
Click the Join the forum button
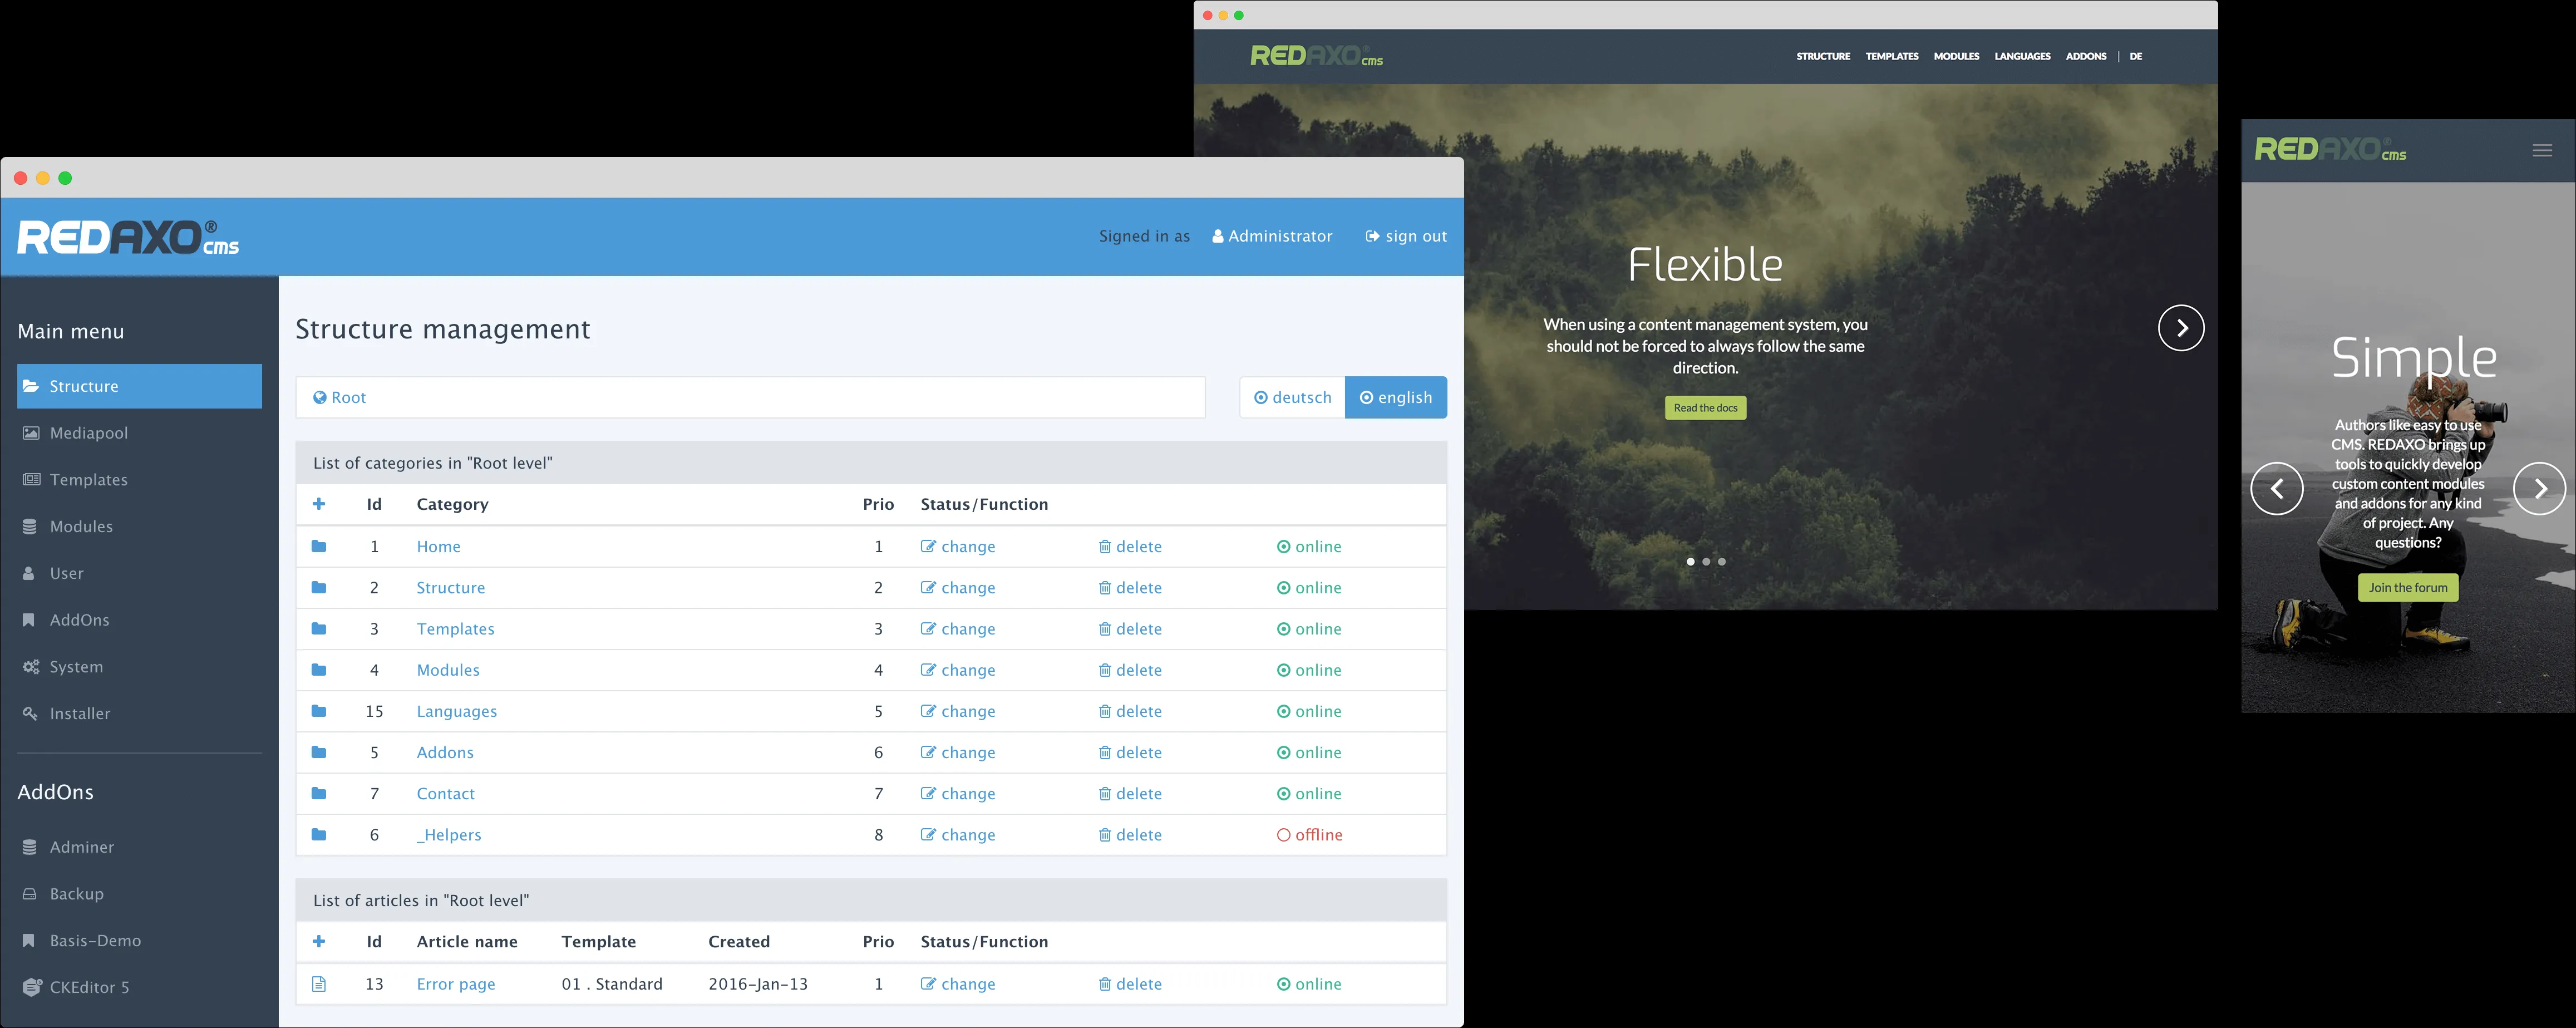click(2408, 587)
